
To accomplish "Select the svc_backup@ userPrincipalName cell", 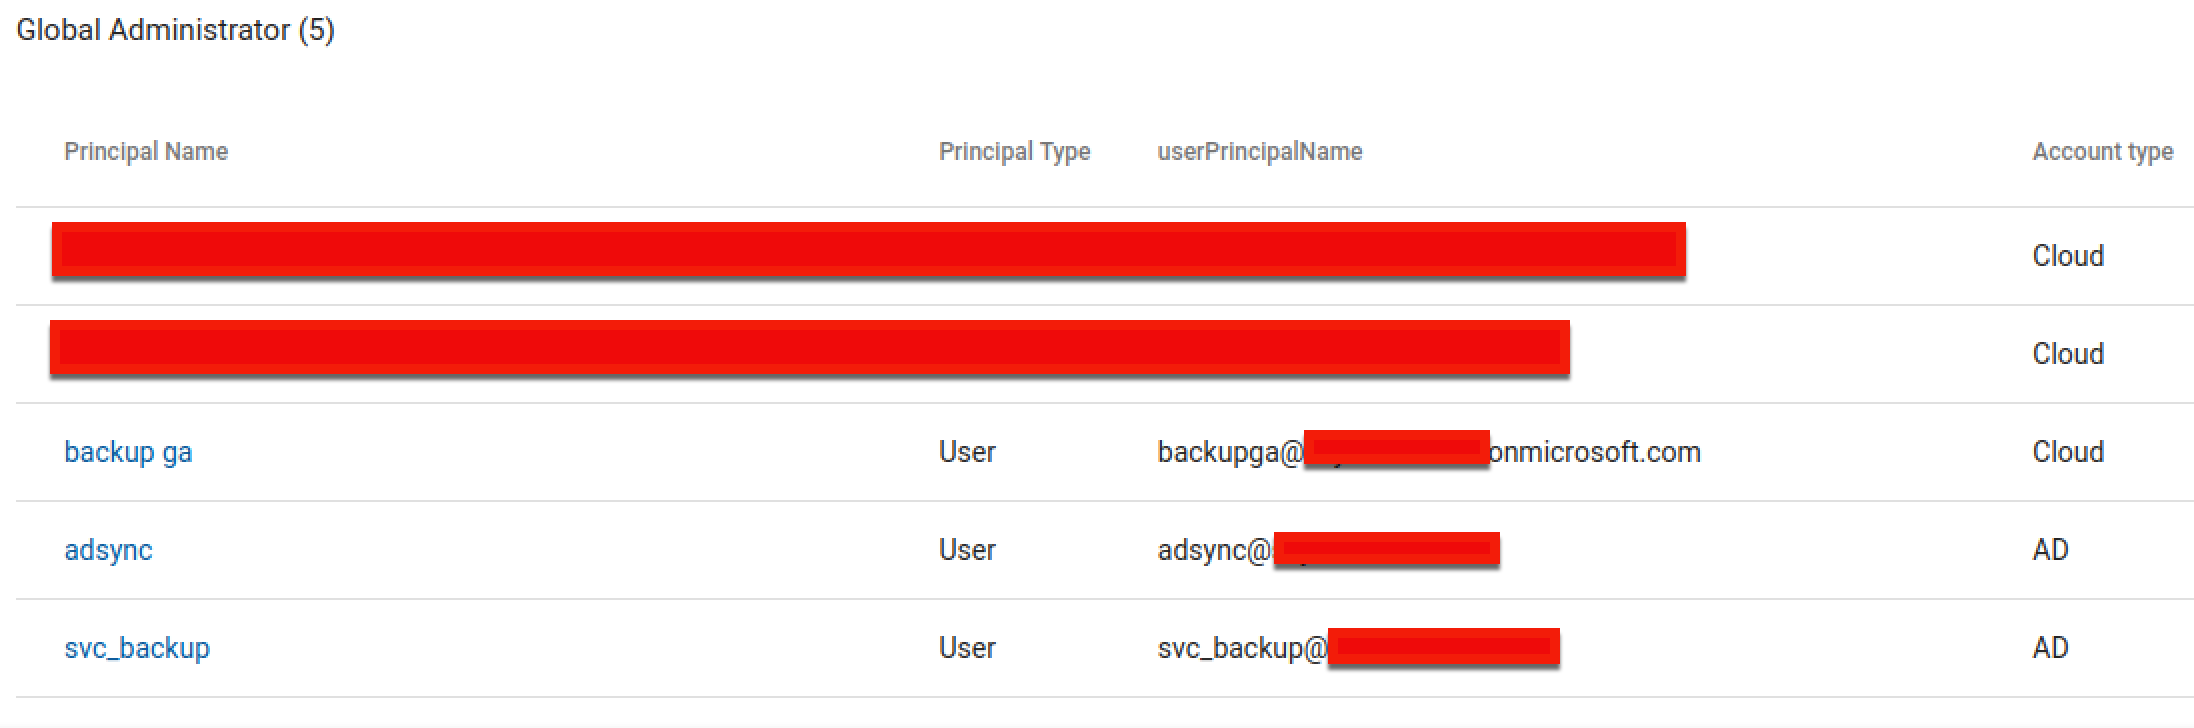I will 1358,648.
